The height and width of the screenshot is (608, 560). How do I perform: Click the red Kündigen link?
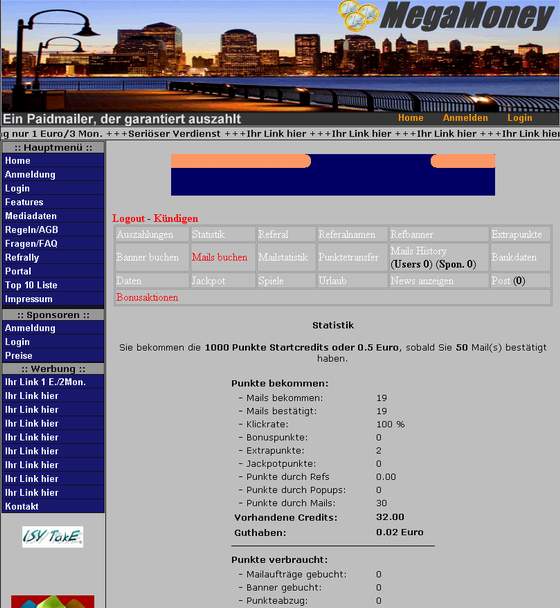[176, 218]
